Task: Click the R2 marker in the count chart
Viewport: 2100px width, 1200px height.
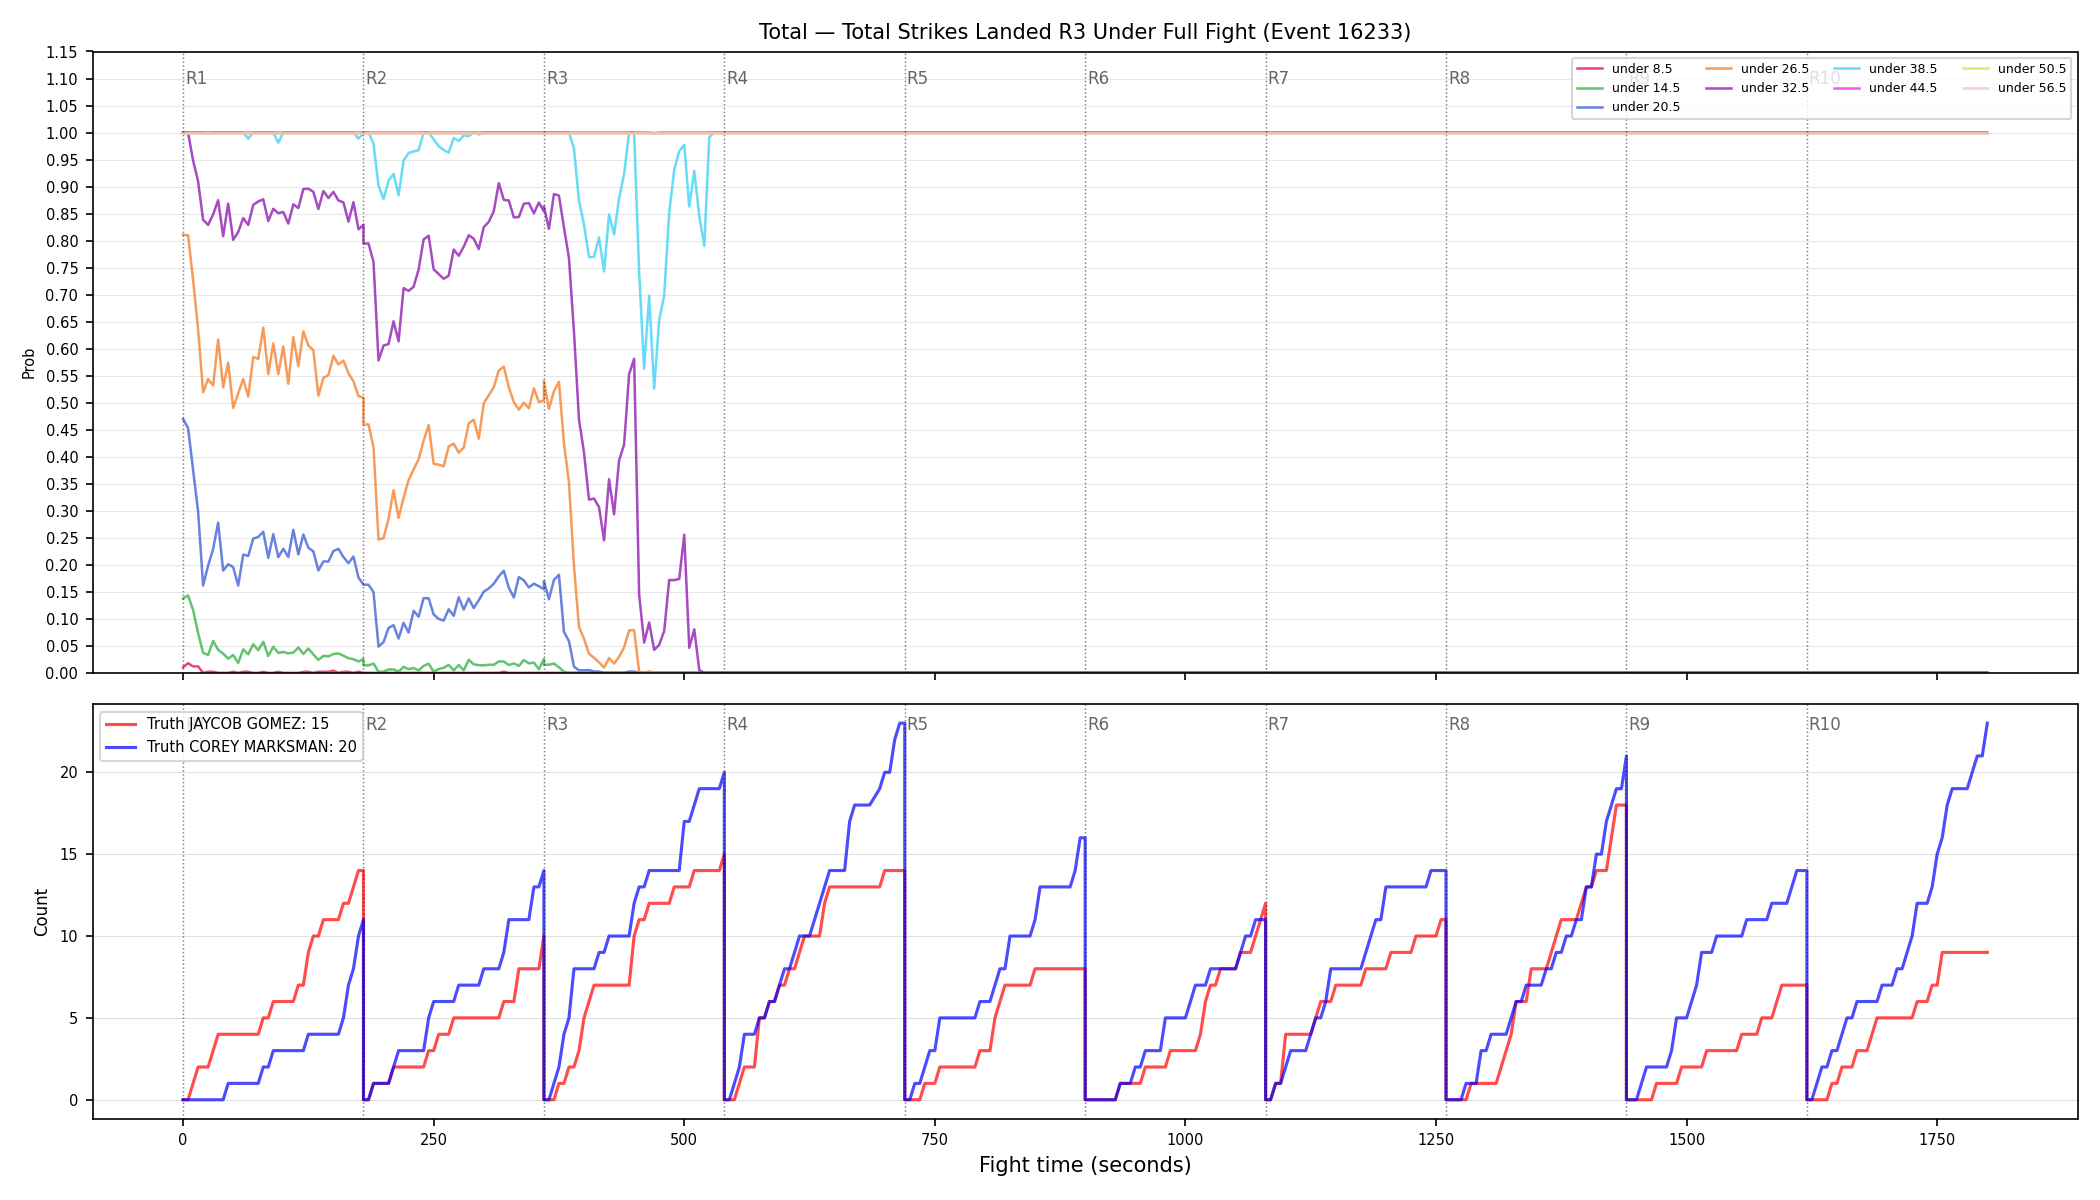Action: click(376, 724)
